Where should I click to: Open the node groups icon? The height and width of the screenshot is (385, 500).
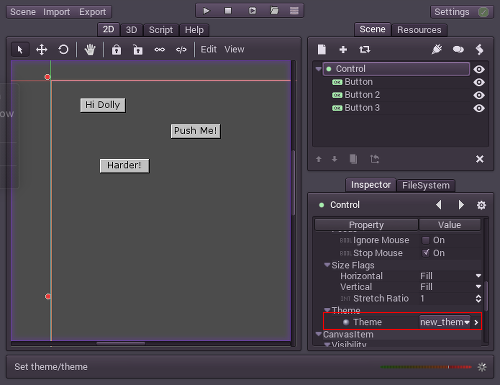pyautogui.click(x=458, y=50)
